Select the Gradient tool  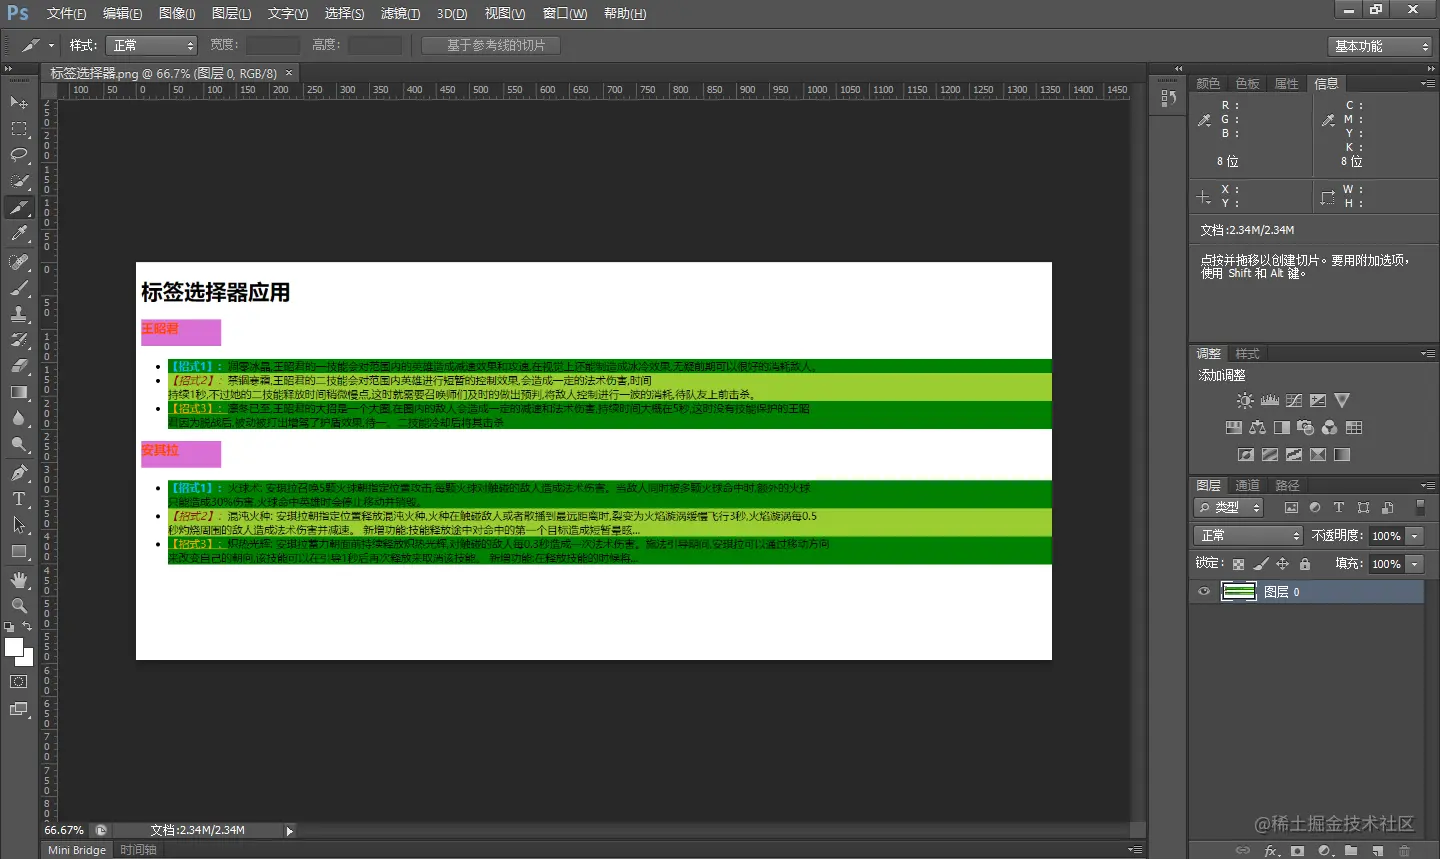(x=19, y=392)
